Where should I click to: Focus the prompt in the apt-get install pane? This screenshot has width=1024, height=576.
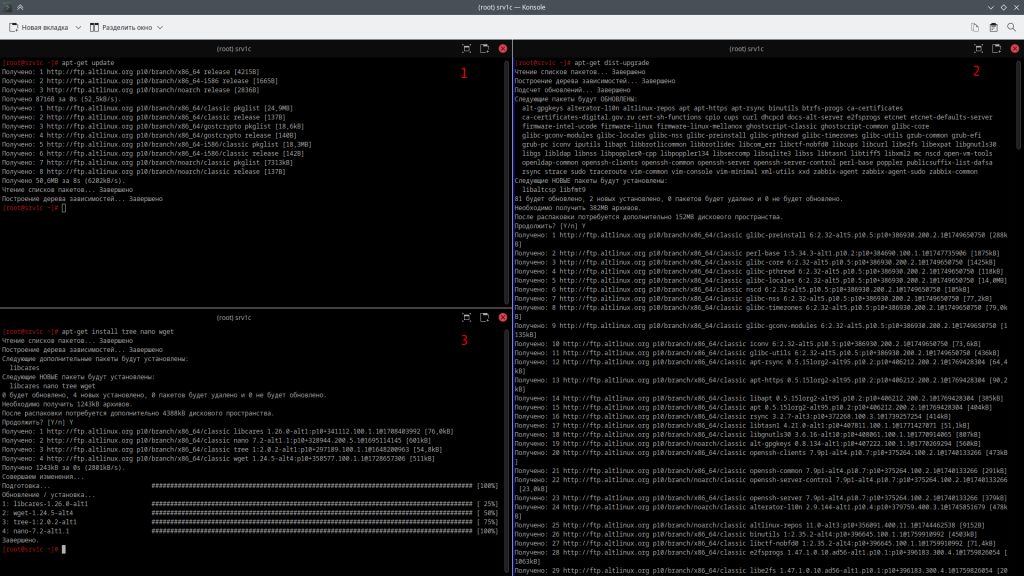64,549
